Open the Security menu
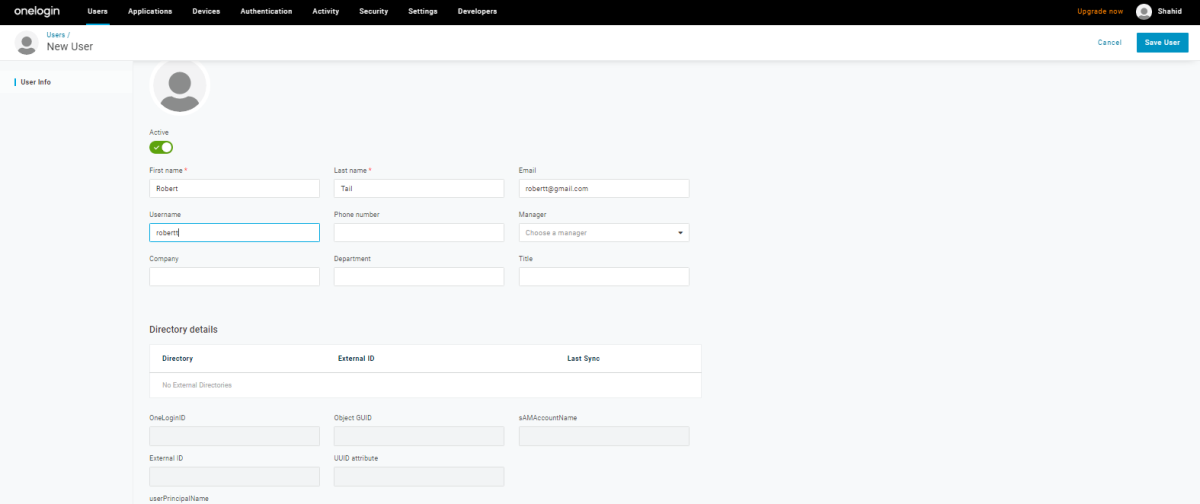Viewport: 1200px width, 504px height. (373, 12)
